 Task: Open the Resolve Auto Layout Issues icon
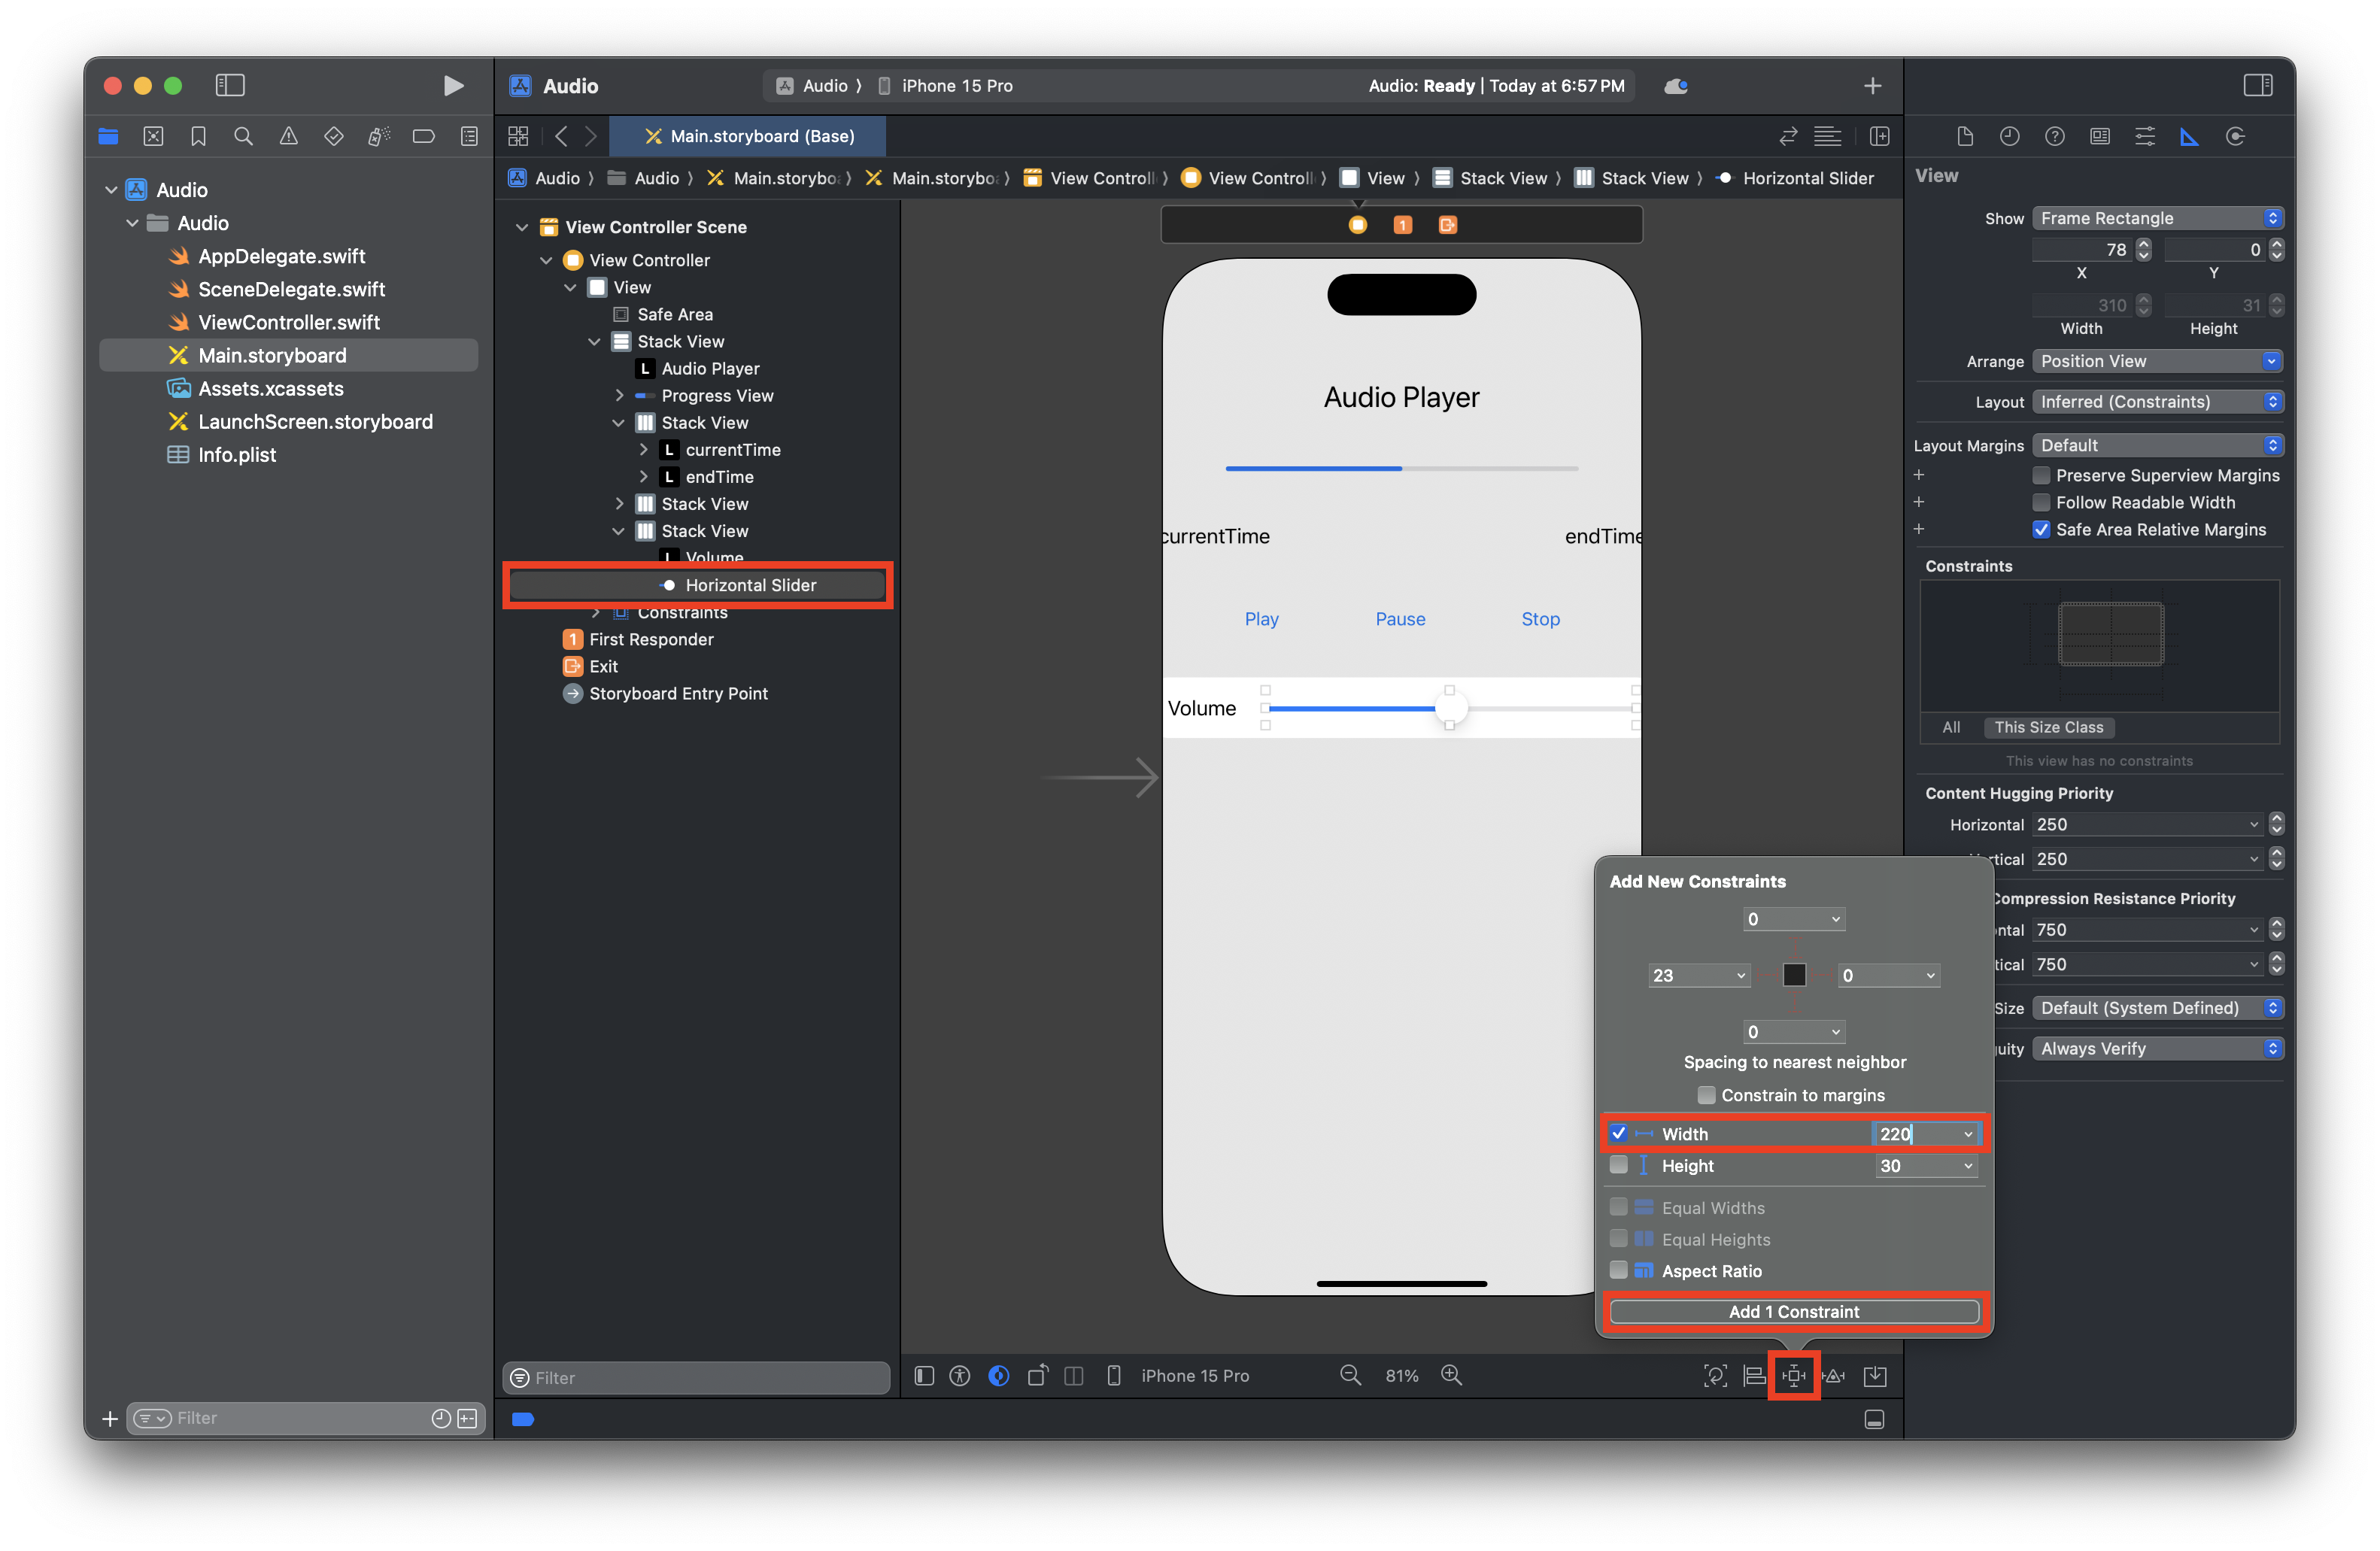pyautogui.click(x=1834, y=1376)
